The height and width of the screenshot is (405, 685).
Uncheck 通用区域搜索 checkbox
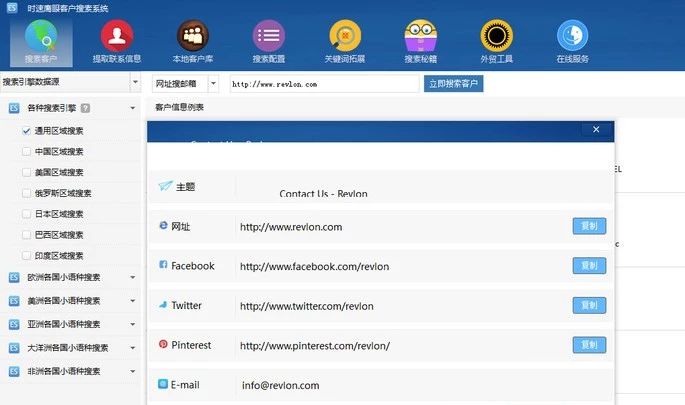[x=26, y=131]
